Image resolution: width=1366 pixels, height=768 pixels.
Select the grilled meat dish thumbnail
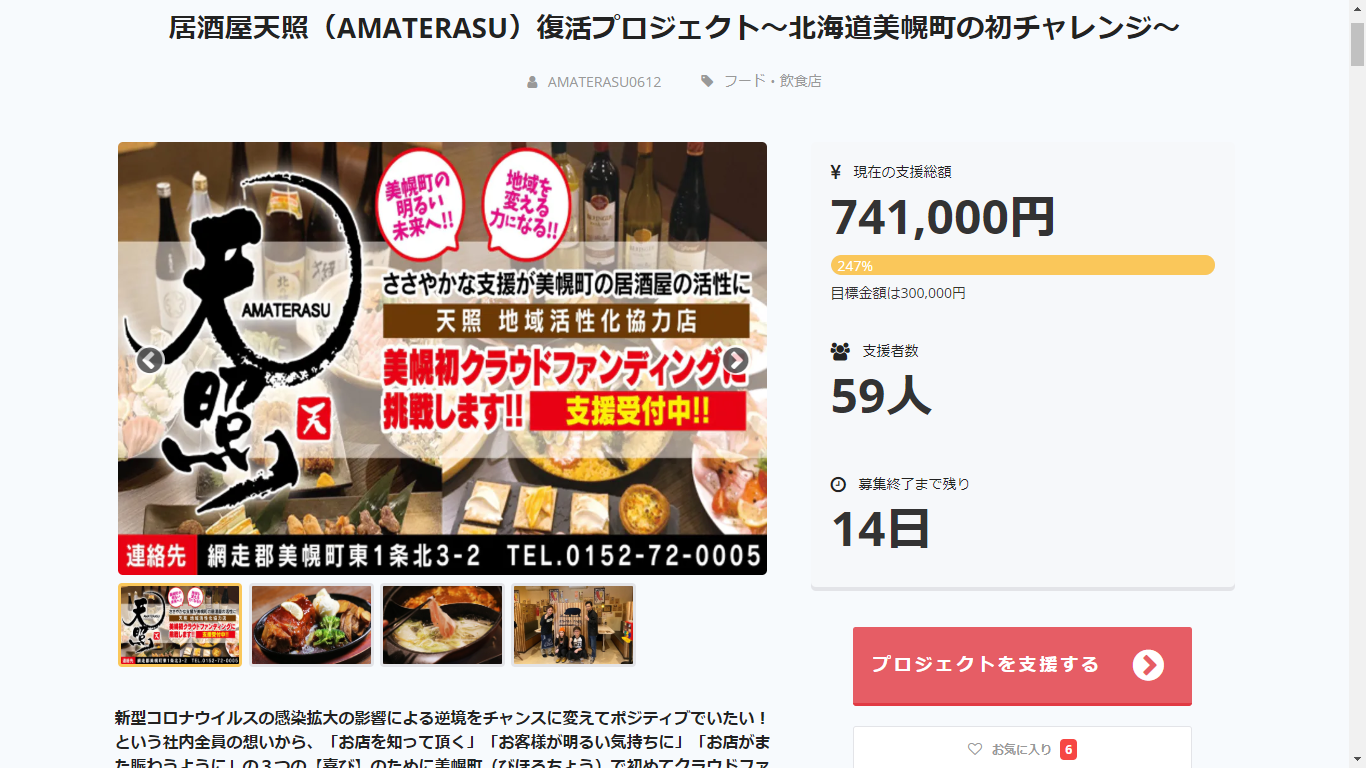click(x=311, y=625)
